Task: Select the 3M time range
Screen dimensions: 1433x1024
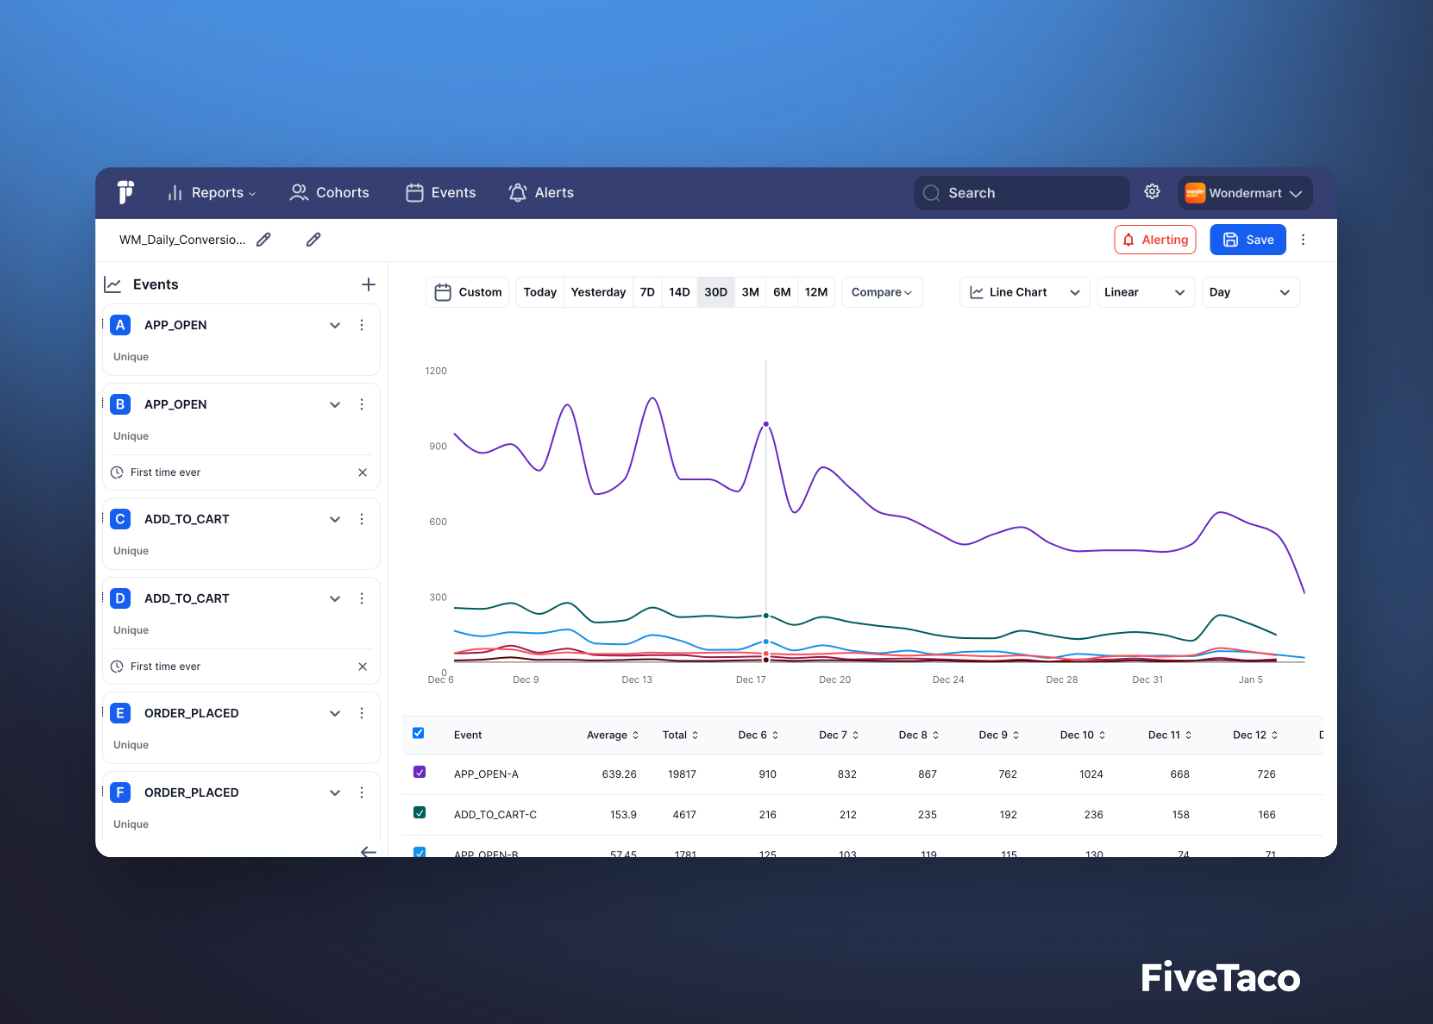Action: (x=751, y=292)
